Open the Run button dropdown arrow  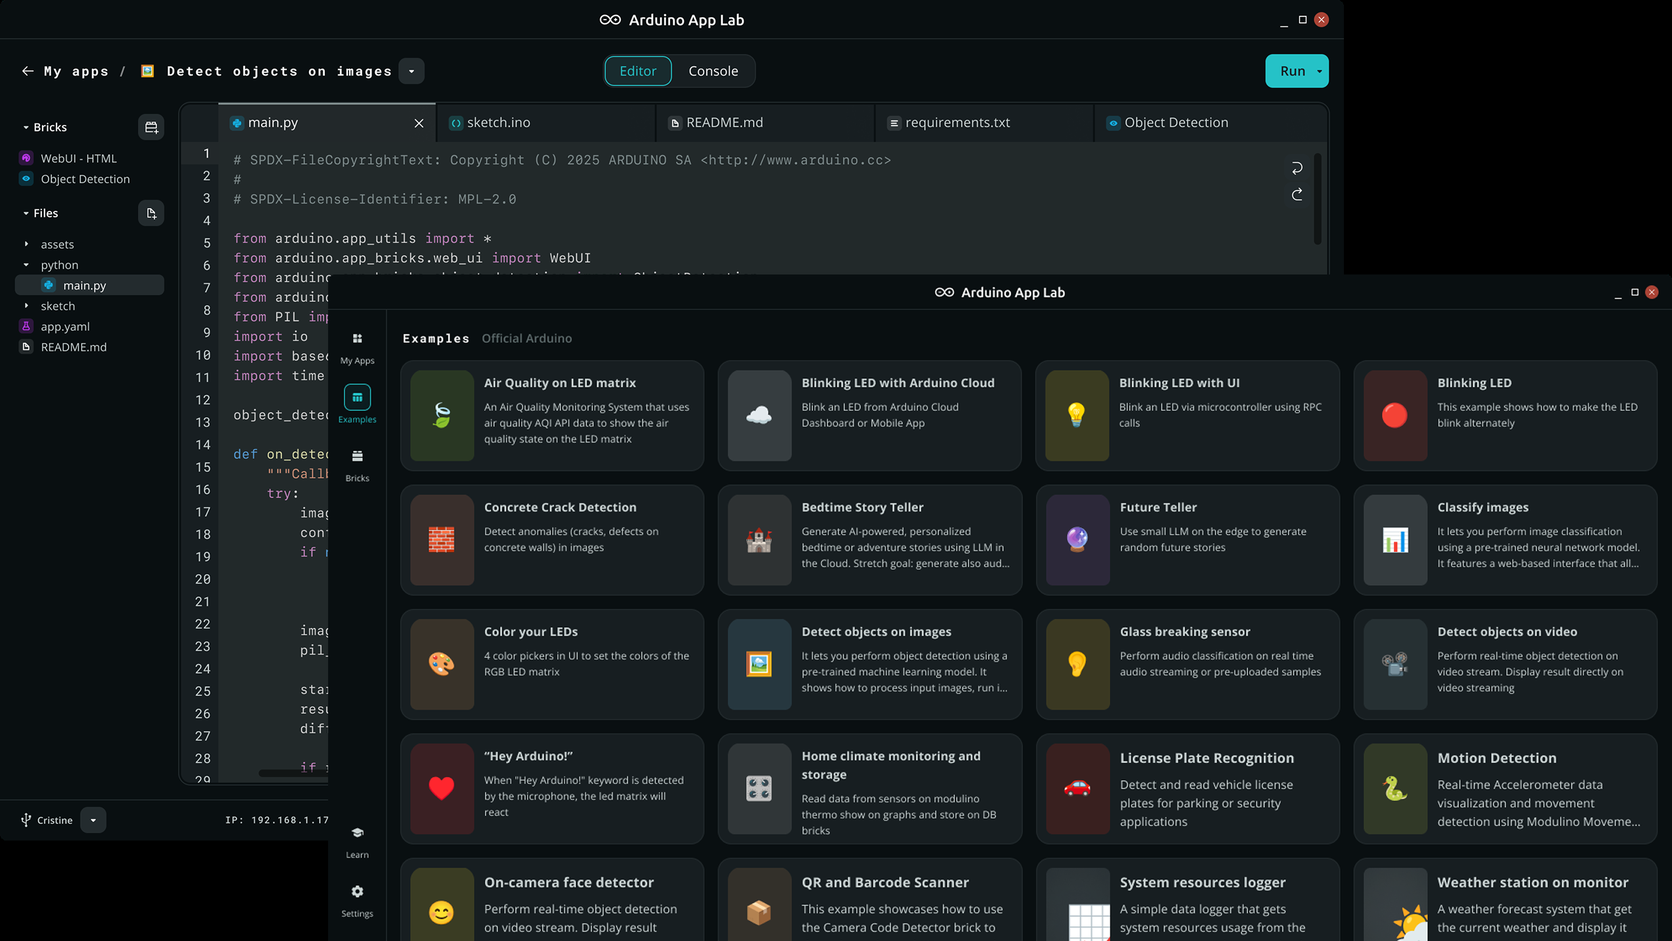(x=1320, y=71)
